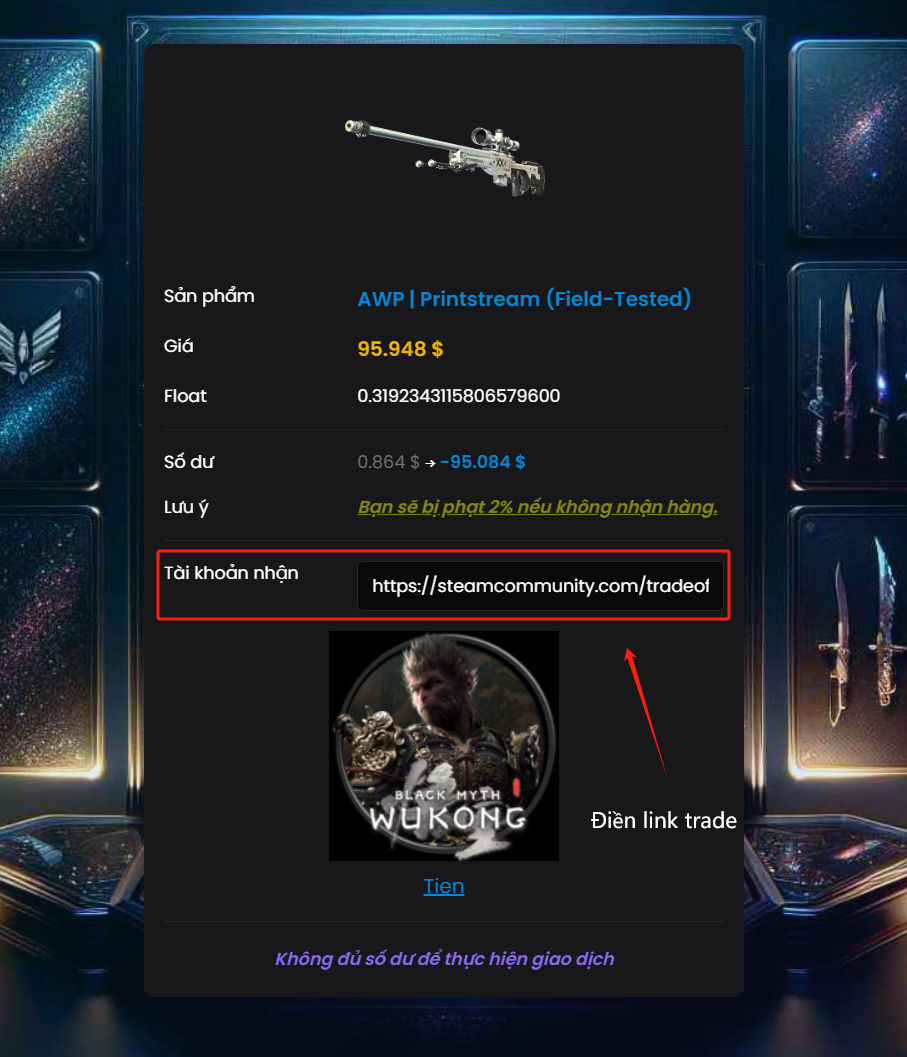Click the current balance 0.864 $
This screenshot has height=1057, width=907.
[388, 462]
